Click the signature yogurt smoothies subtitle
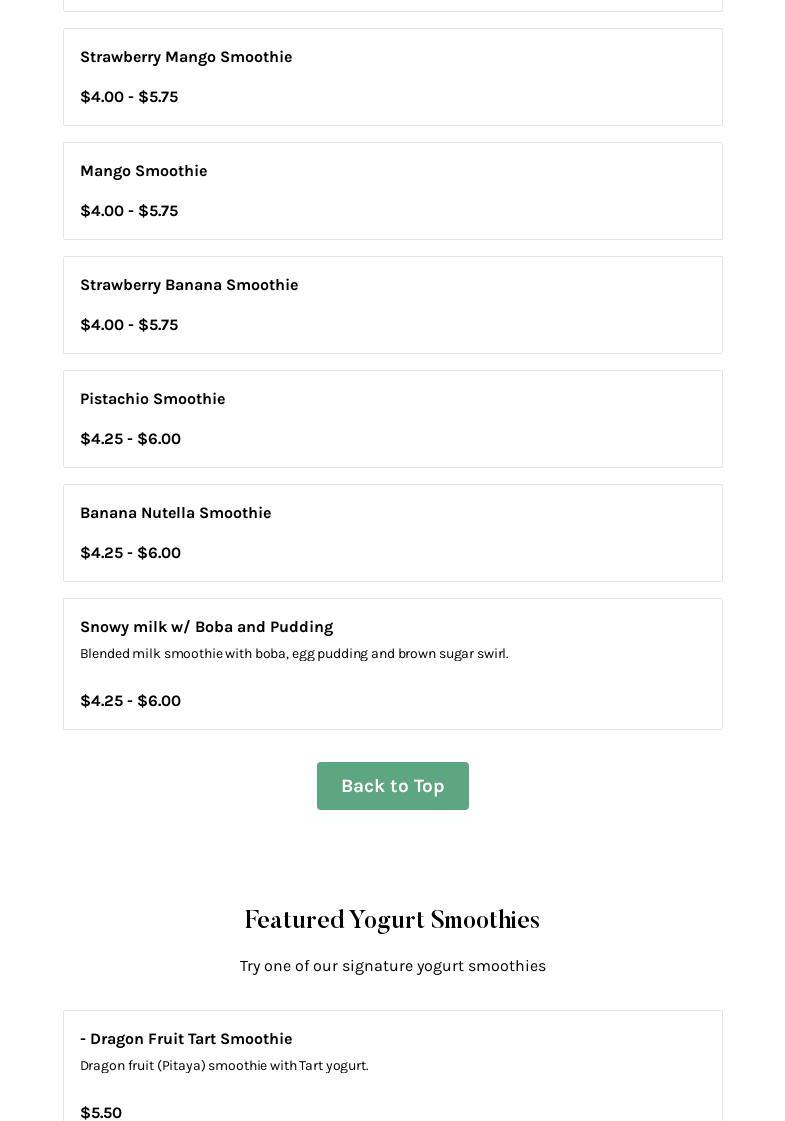This screenshot has width=785, height=1121. 392,966
